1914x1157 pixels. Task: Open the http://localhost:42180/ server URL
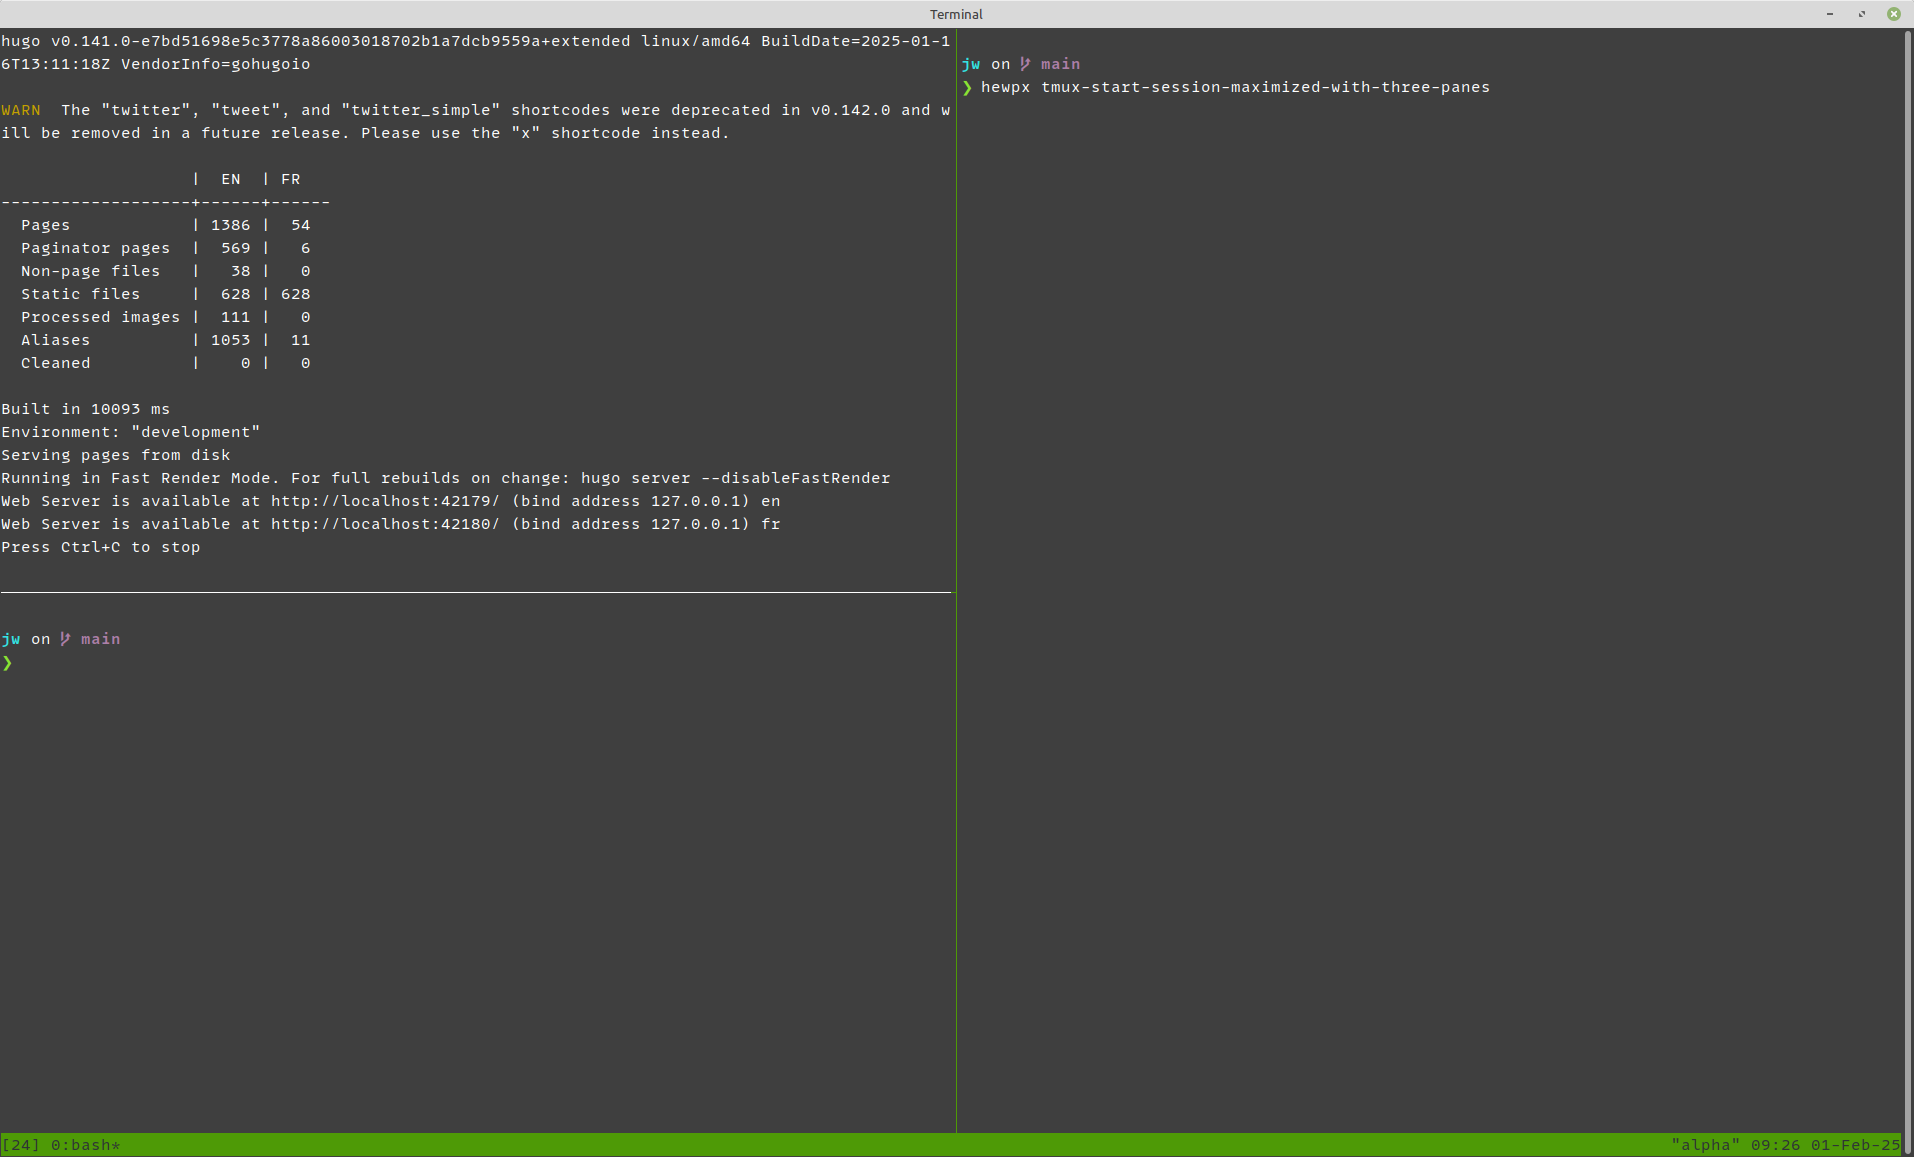[385, 524]
